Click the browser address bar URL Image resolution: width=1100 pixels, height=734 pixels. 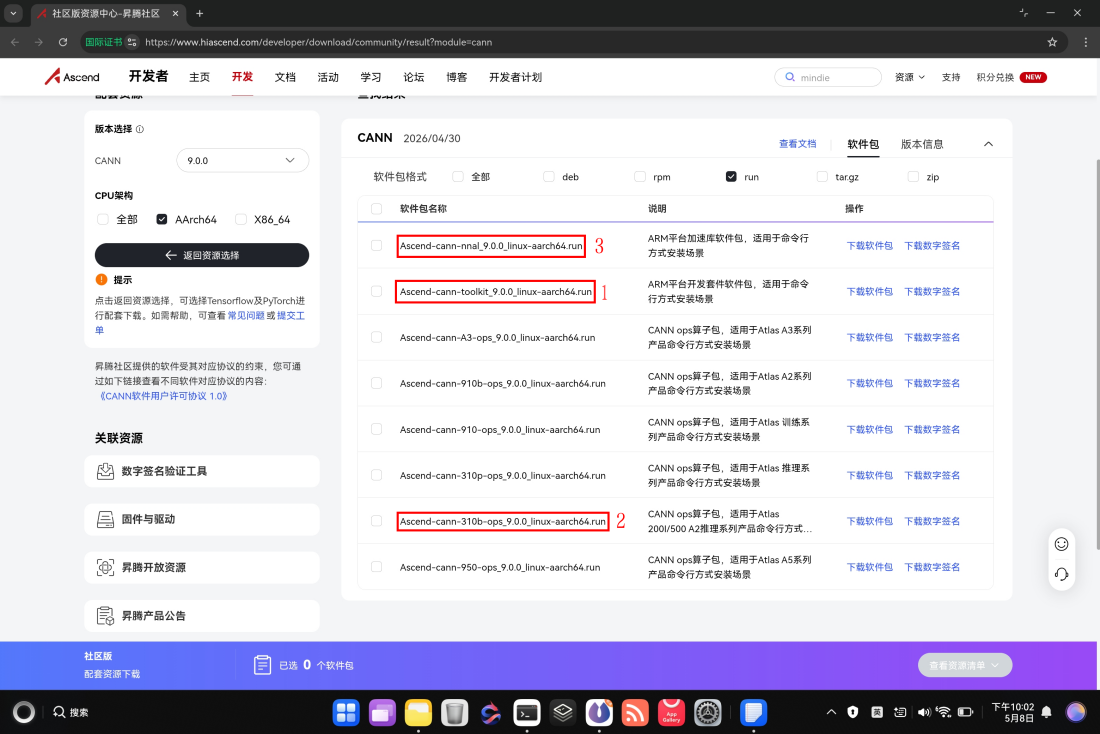coord(318,42)
